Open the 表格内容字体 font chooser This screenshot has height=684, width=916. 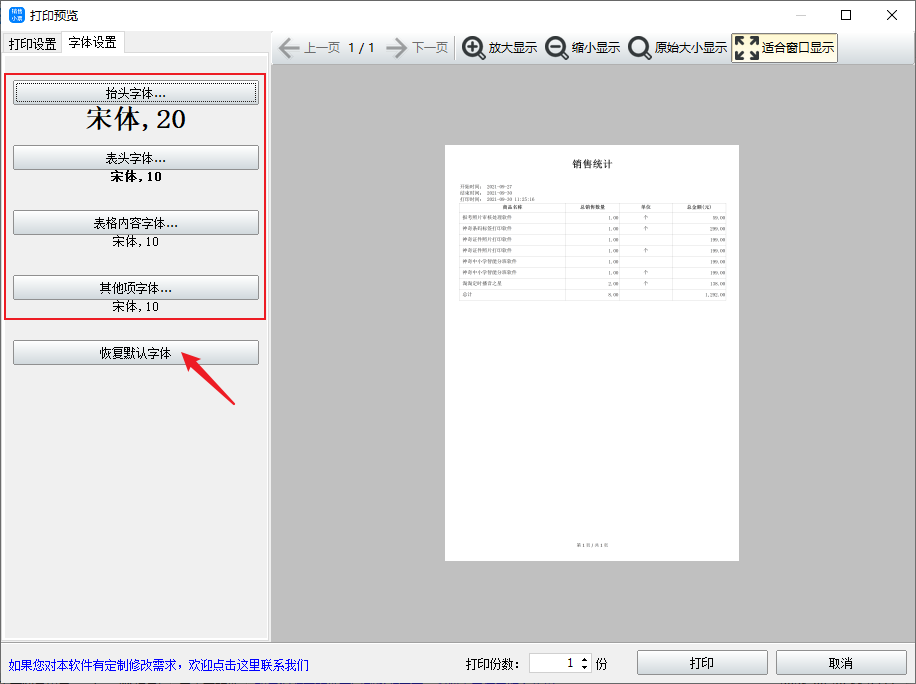tap(136, 223)
